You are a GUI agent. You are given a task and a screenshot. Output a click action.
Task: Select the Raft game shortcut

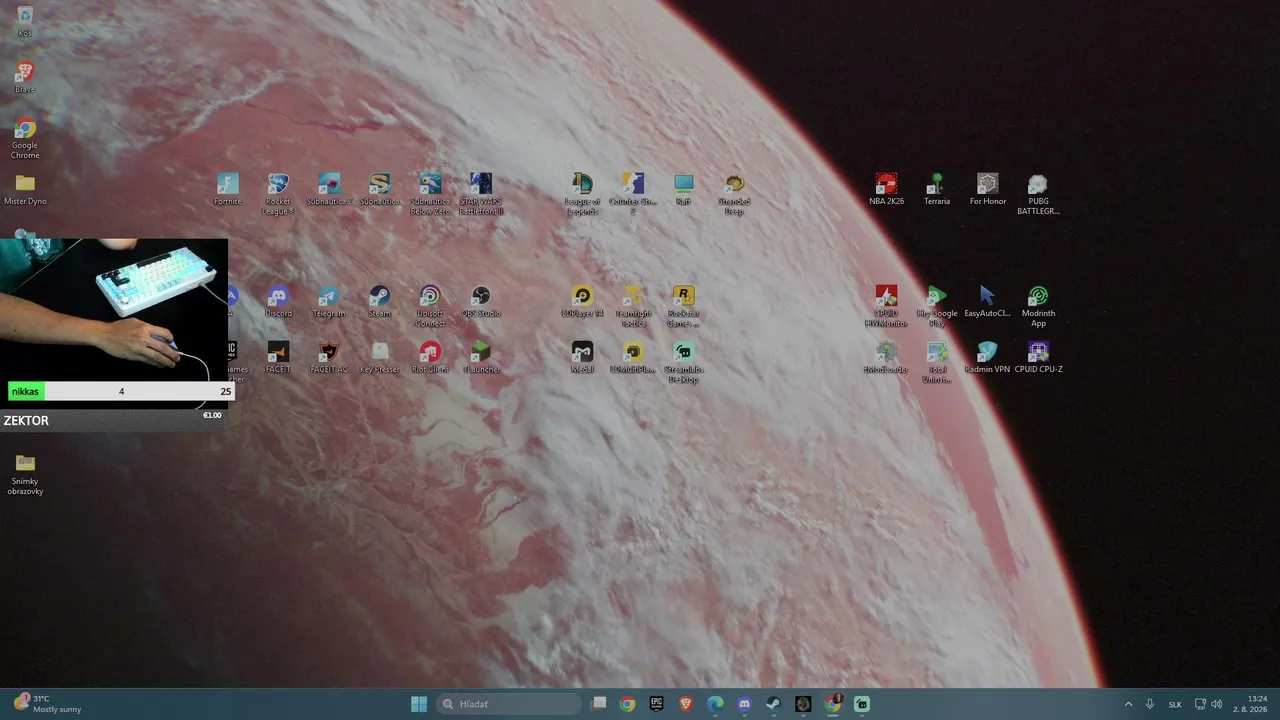coord(683,189)
